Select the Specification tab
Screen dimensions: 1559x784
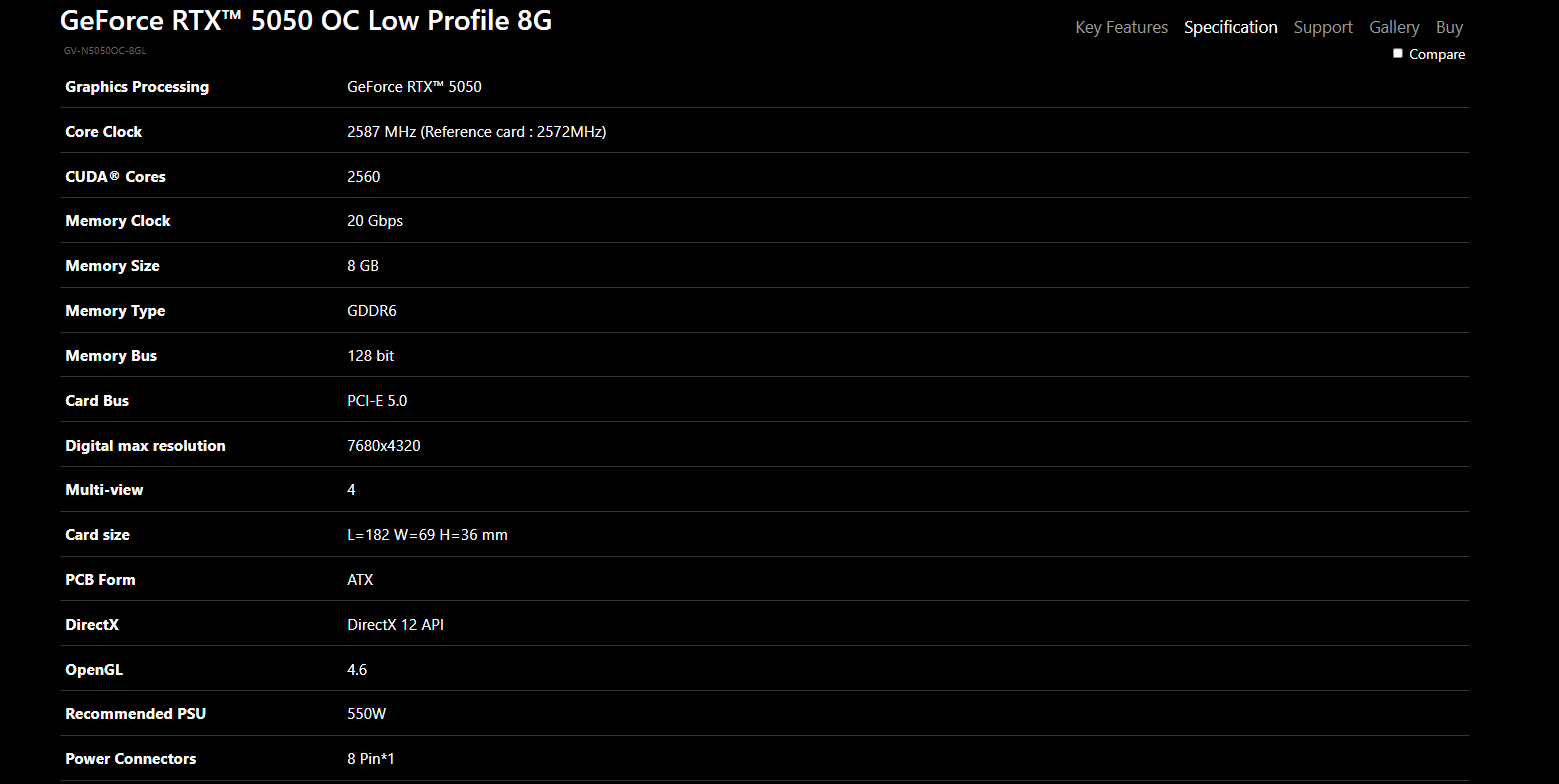(x=1230, y=27)
